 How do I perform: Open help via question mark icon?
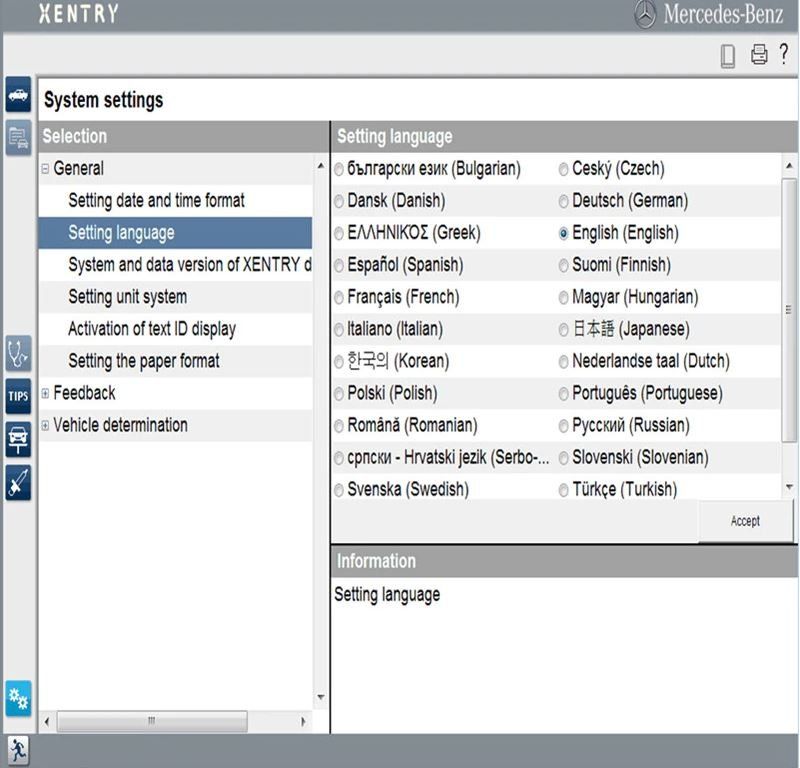(784, 54)
